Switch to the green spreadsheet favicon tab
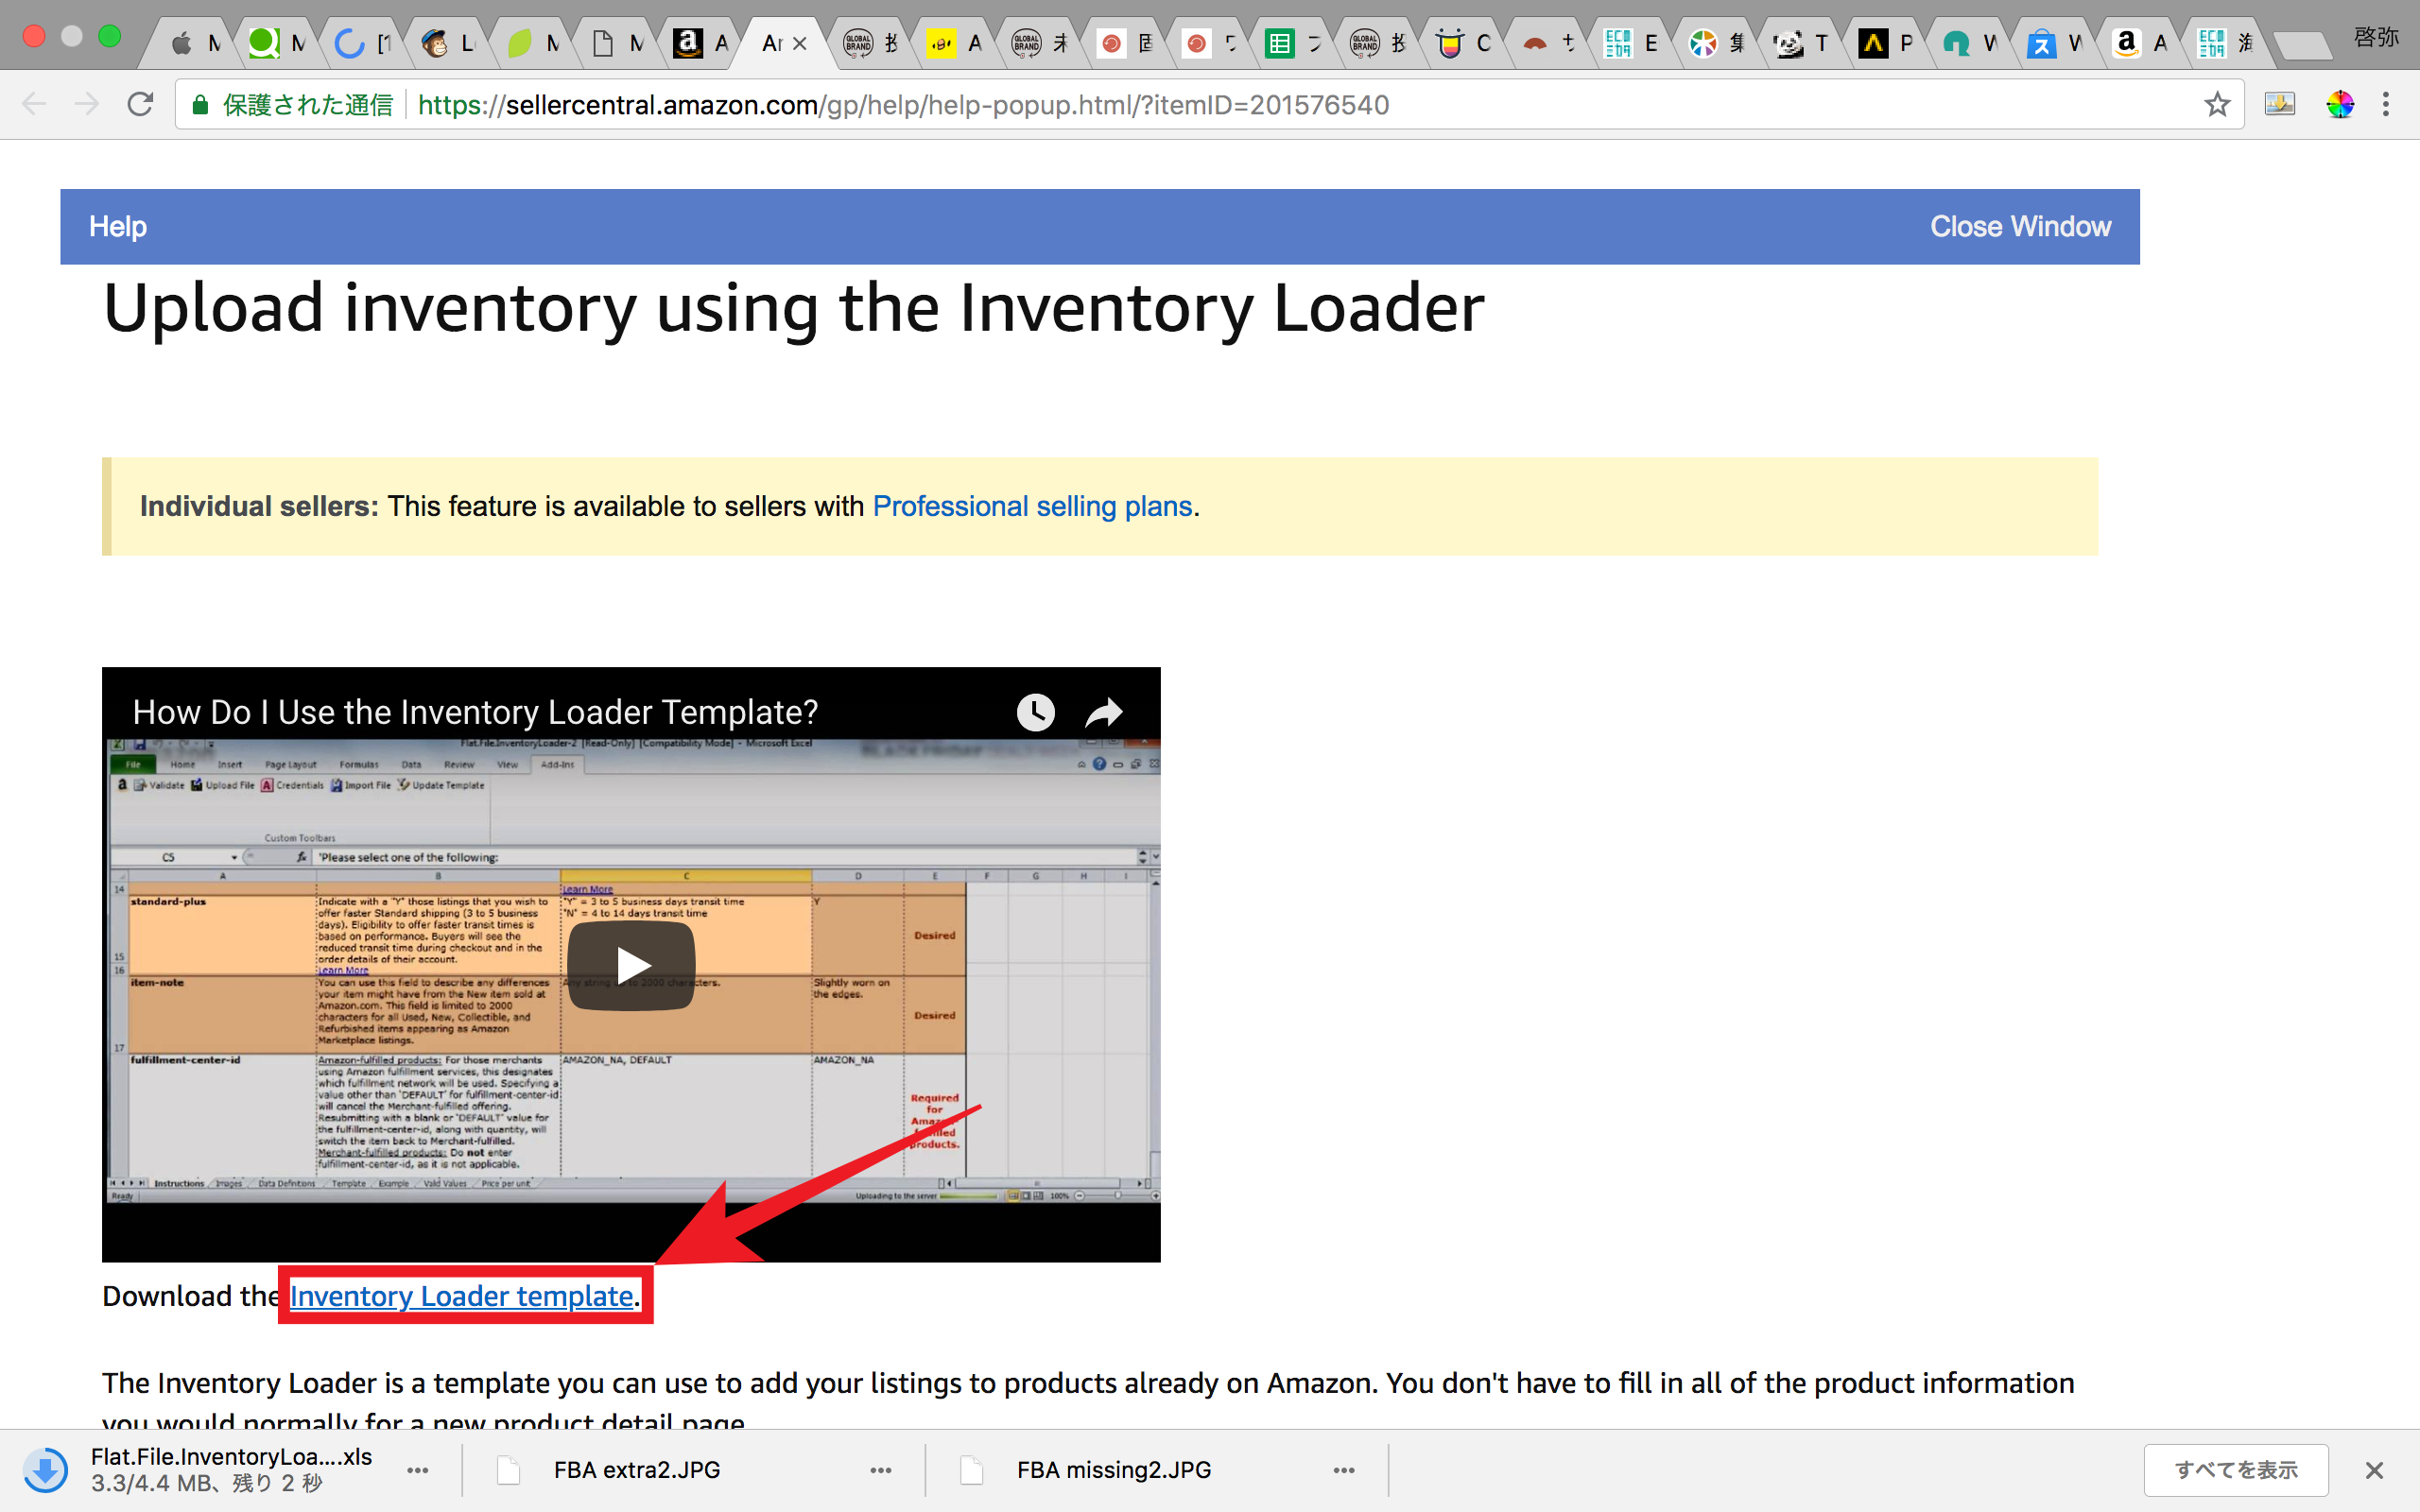 1279,43
